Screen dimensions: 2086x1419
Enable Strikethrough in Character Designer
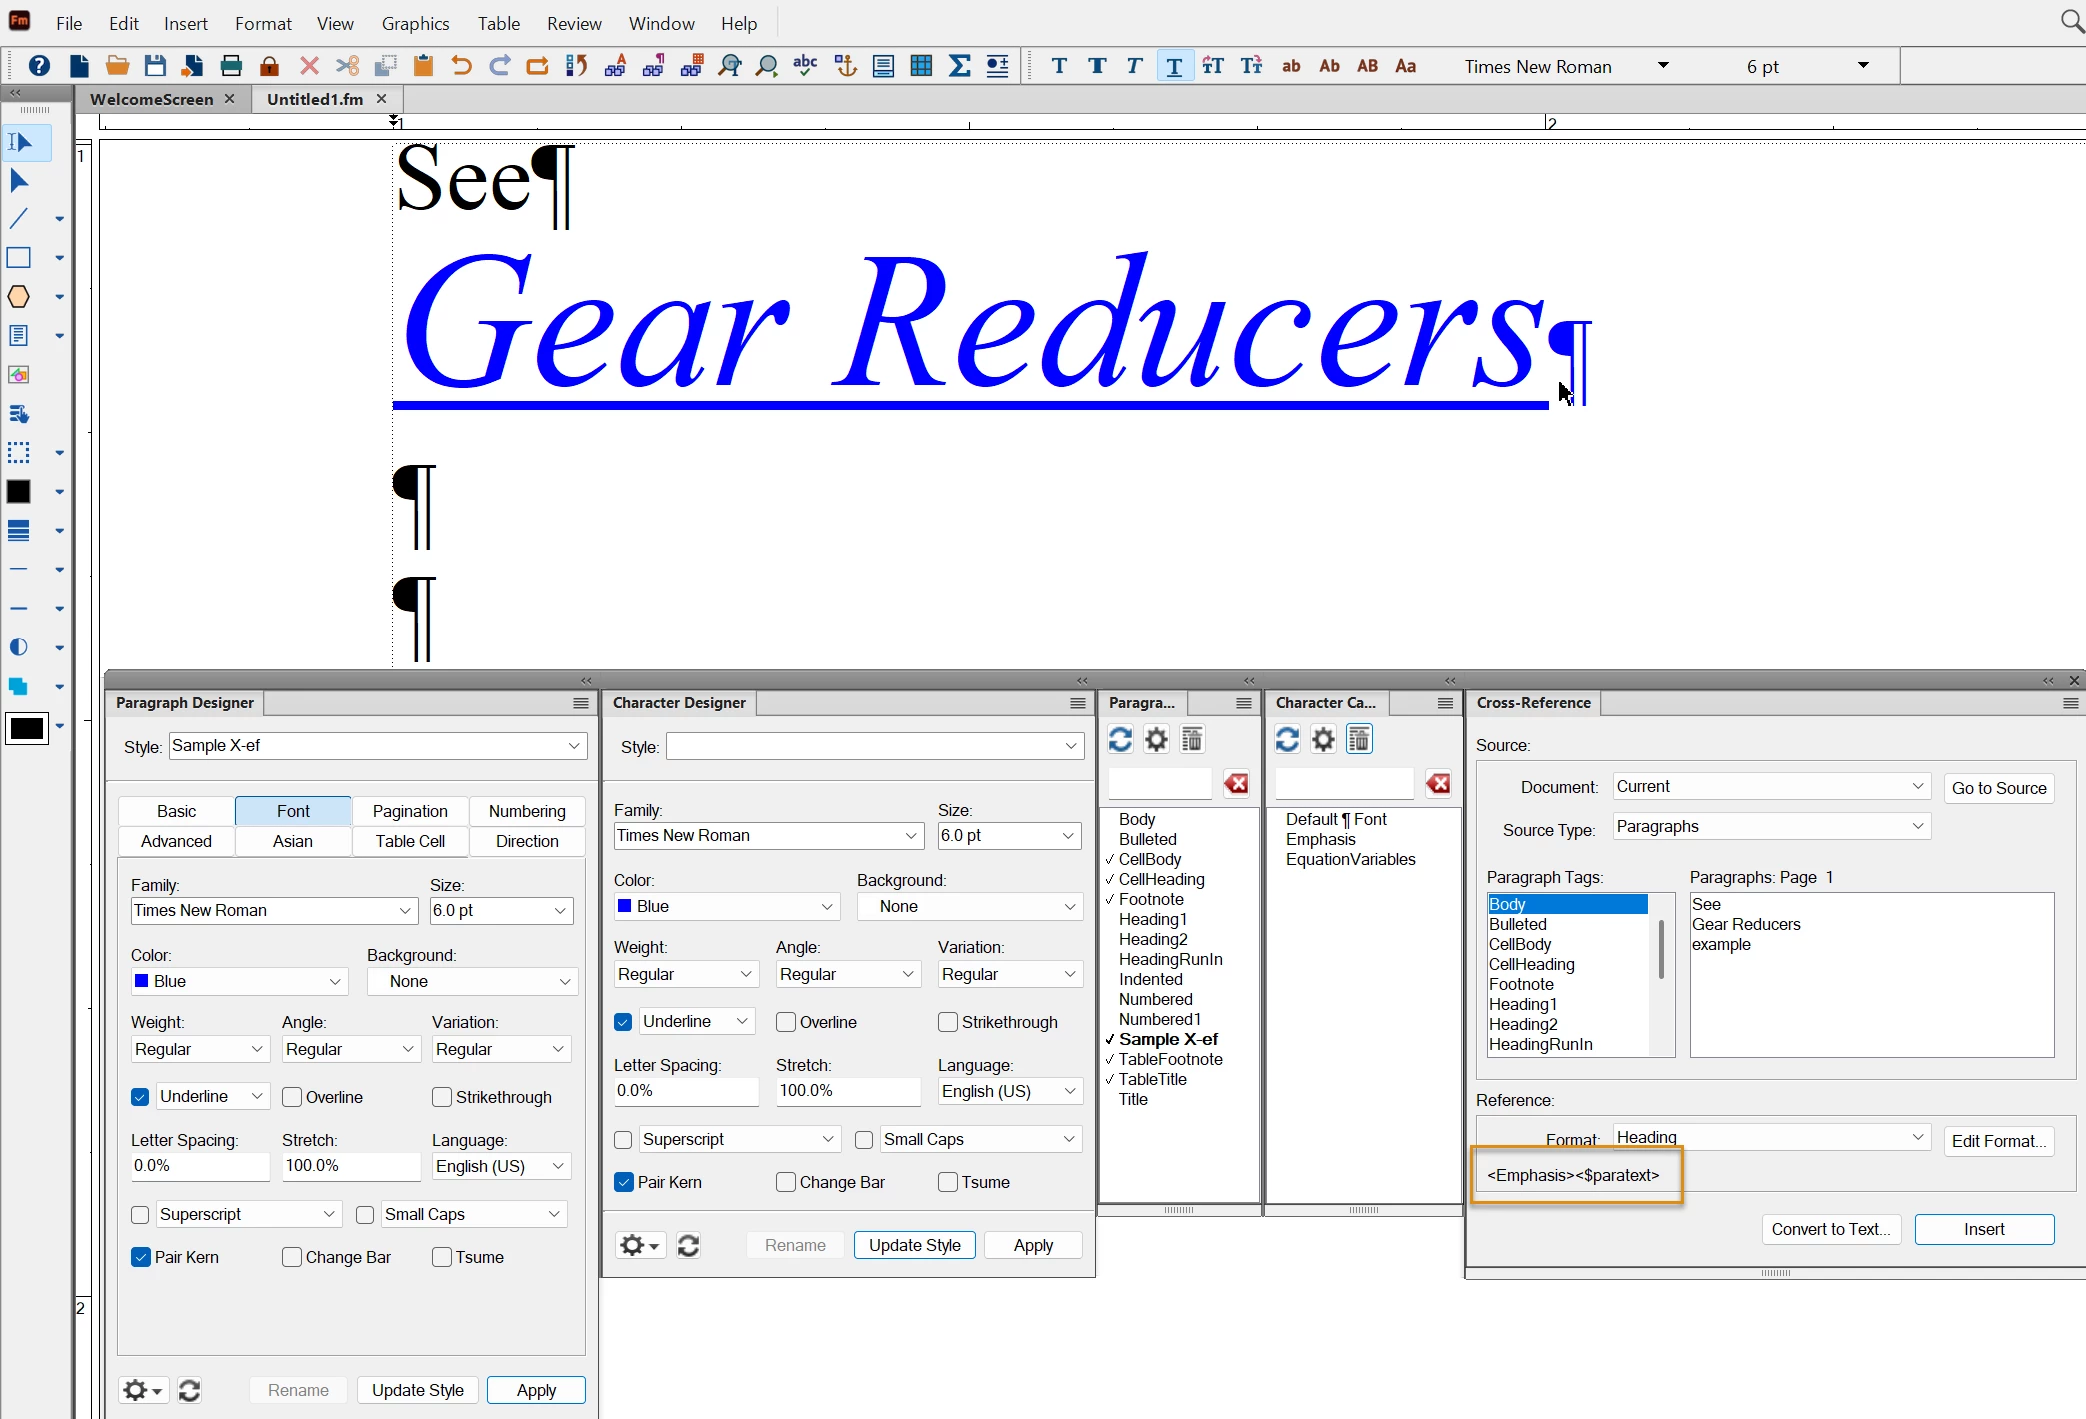(948, 1022)
